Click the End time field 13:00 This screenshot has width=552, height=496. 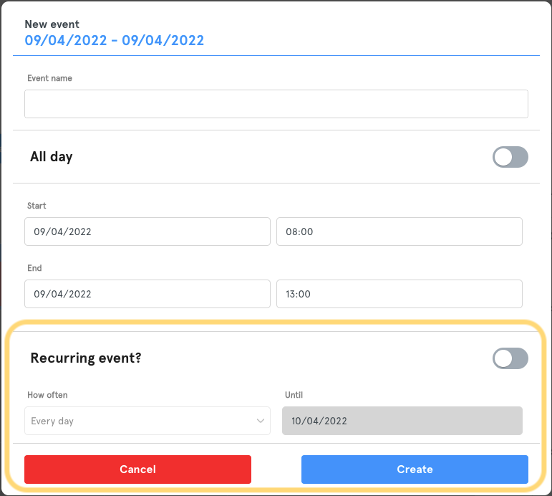(399, 294)
